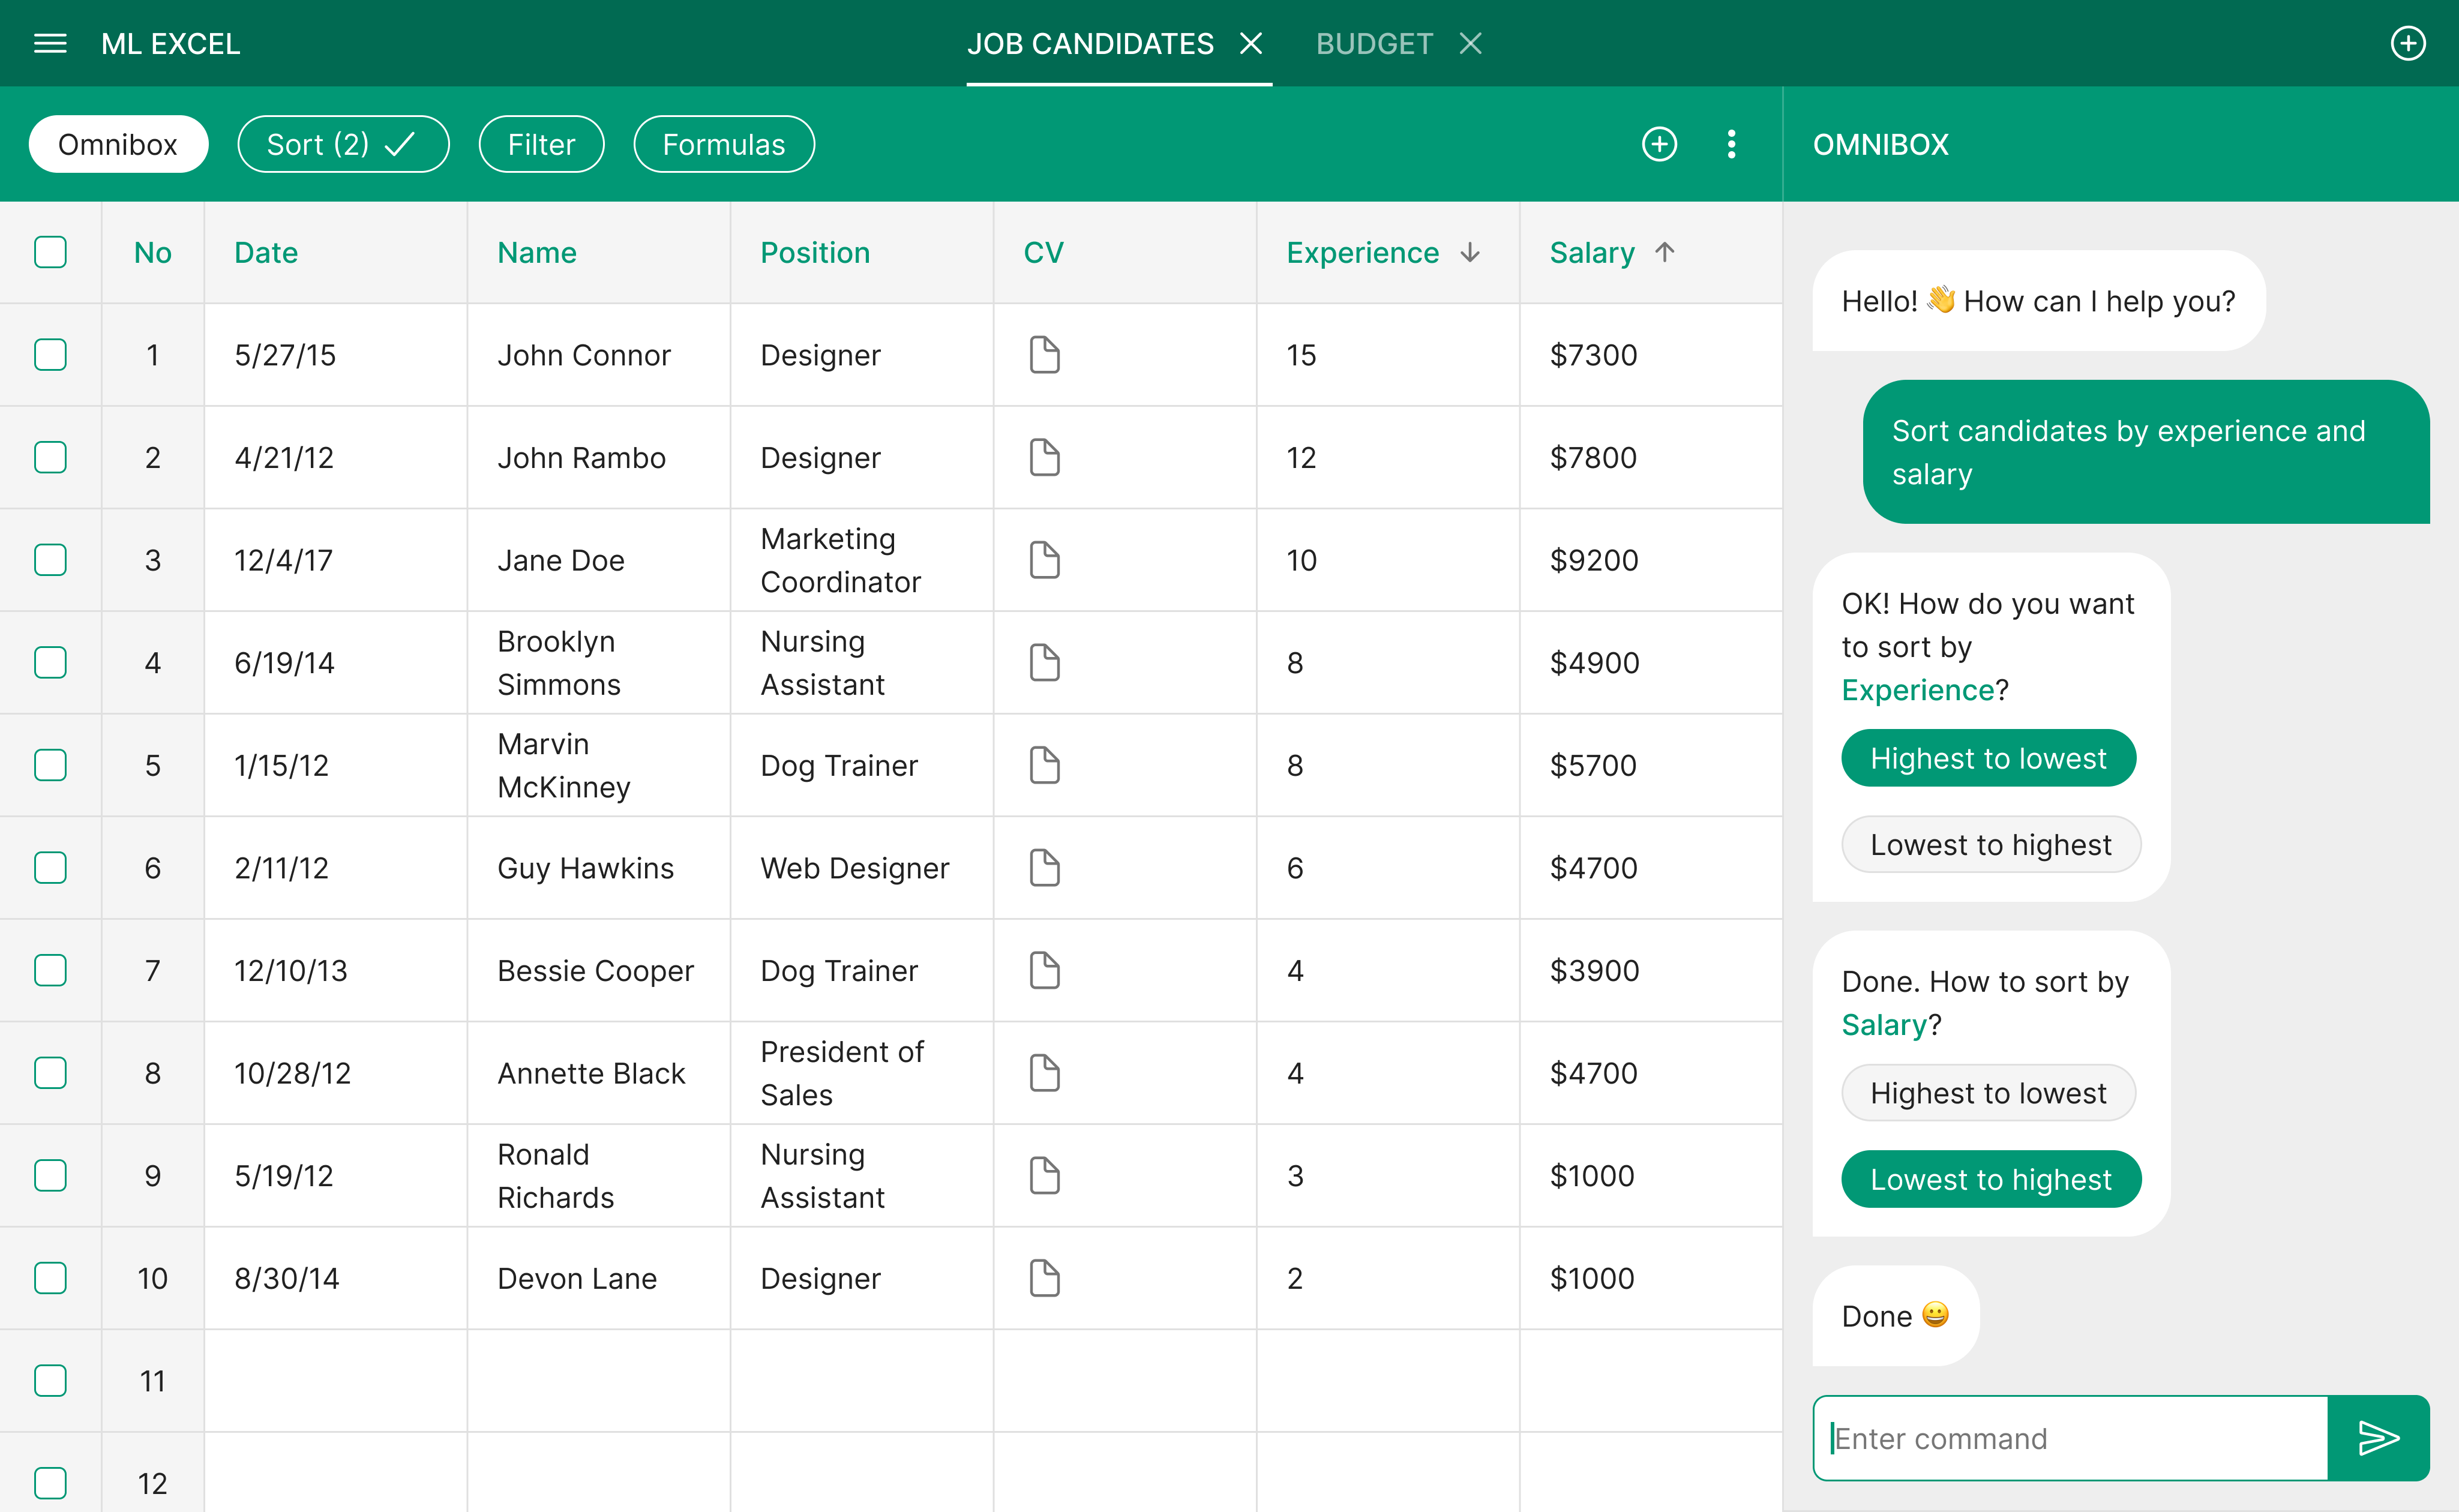Close the Job Candidates tab
The image size is (2459, 1512).
[1251, 44]
